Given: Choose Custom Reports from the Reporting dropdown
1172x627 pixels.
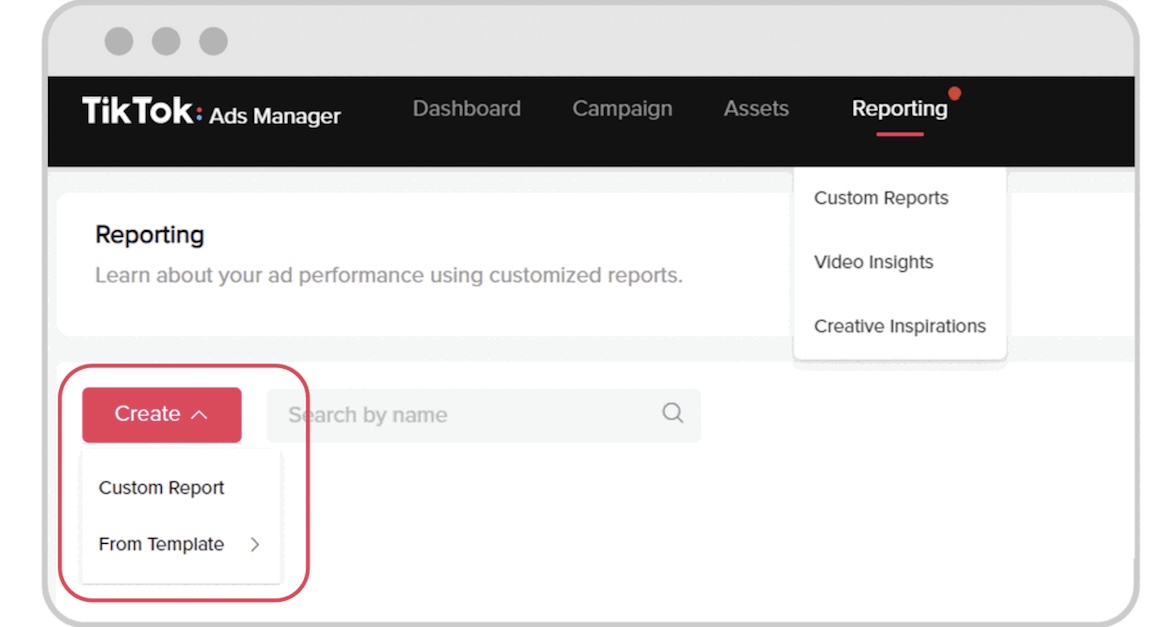Looking at the screenshot, I should pos(881,198).
